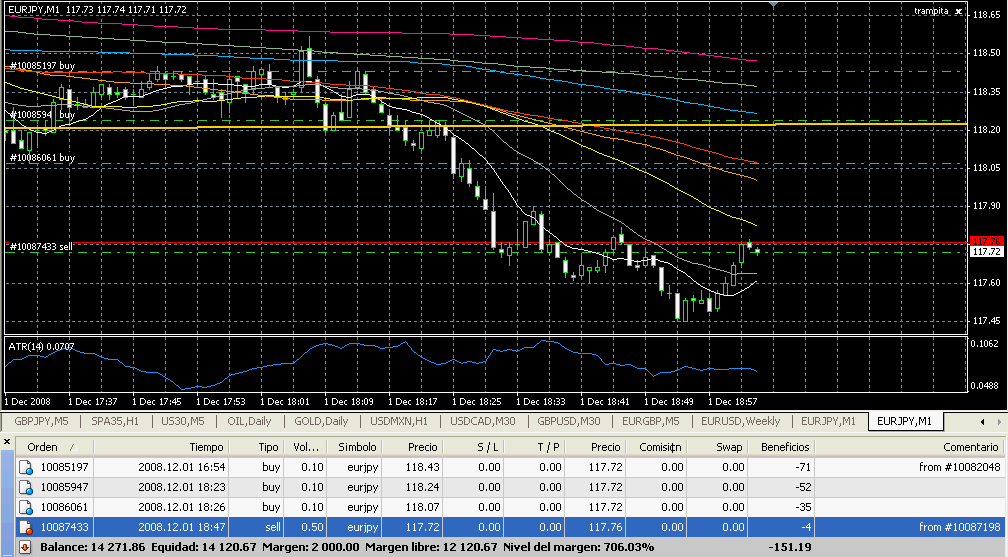Screen dimensions: 1008x557
Task: Select the GOLD,Daily chart tab
Action: coord(321,421)
